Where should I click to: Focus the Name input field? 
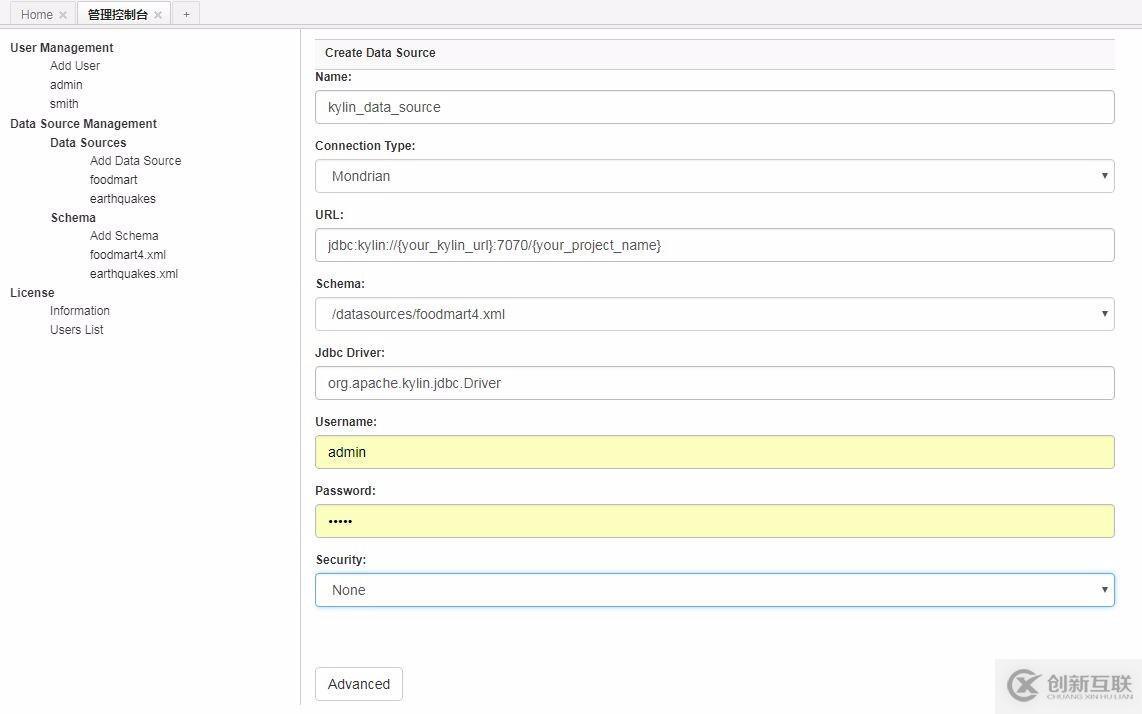(714, 107)
